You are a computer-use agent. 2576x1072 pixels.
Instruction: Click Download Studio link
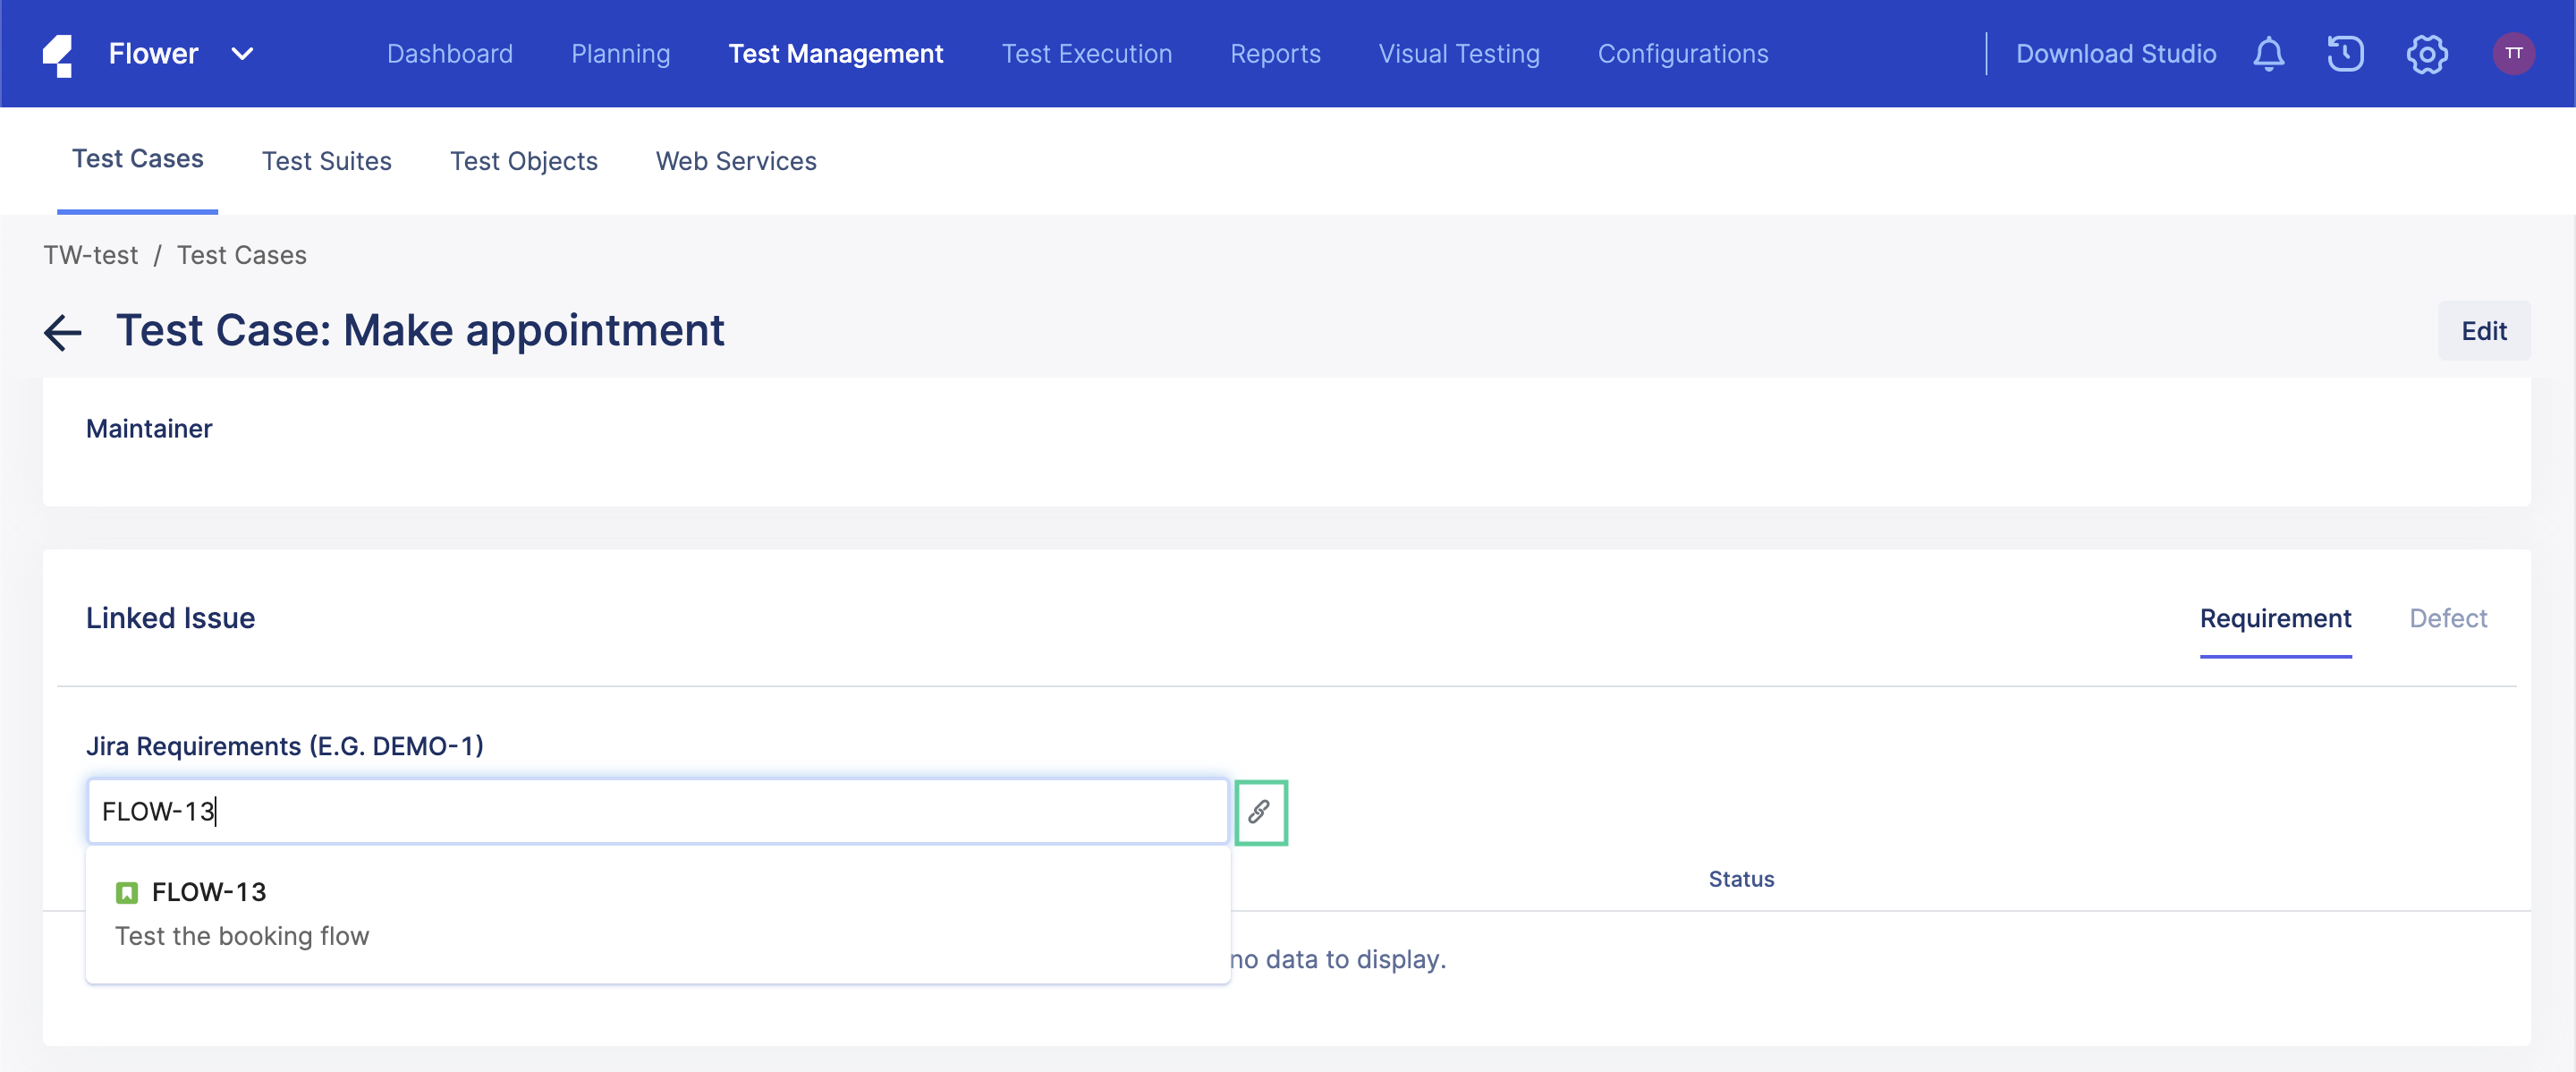pos(2115,54)
